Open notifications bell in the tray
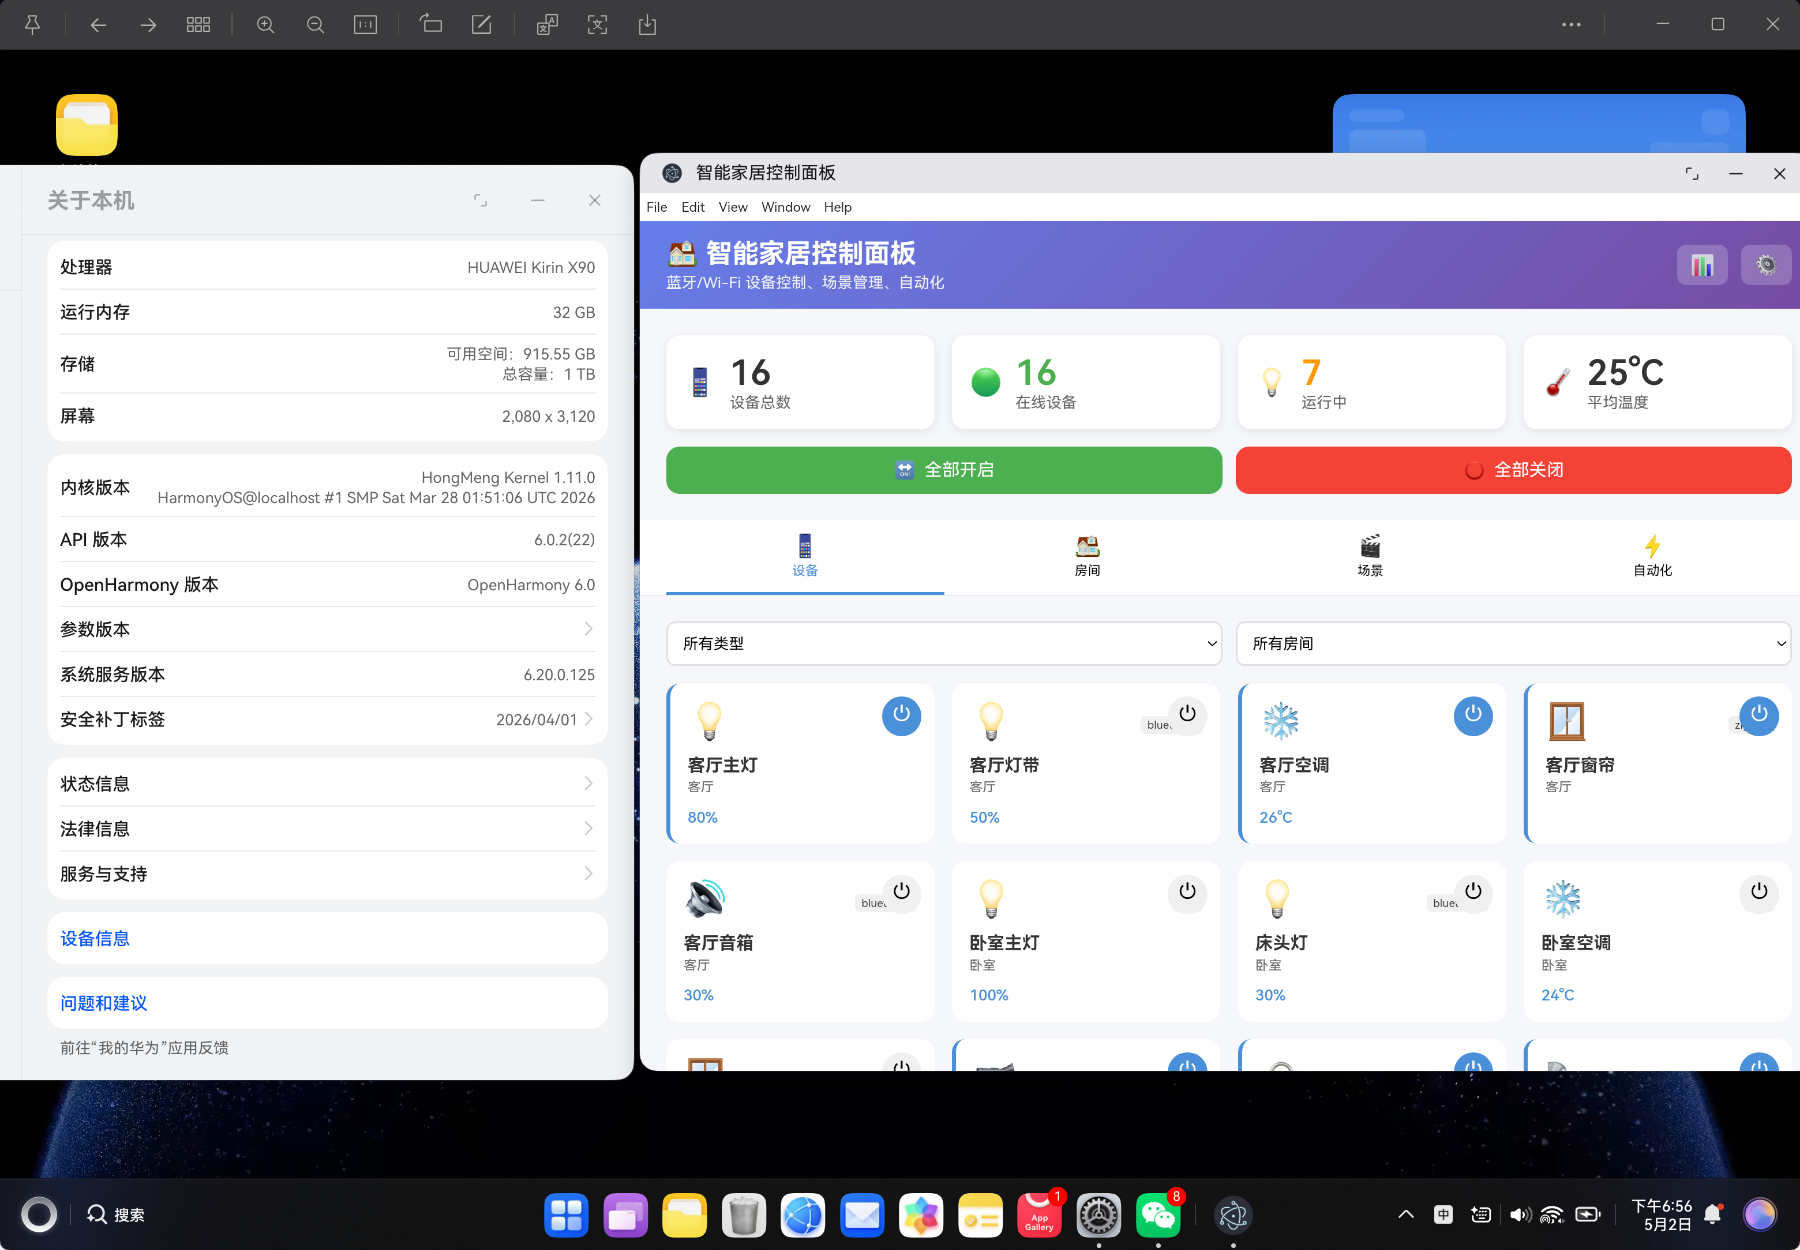1800x1250 pixels. click(x=1712, y=1215)
